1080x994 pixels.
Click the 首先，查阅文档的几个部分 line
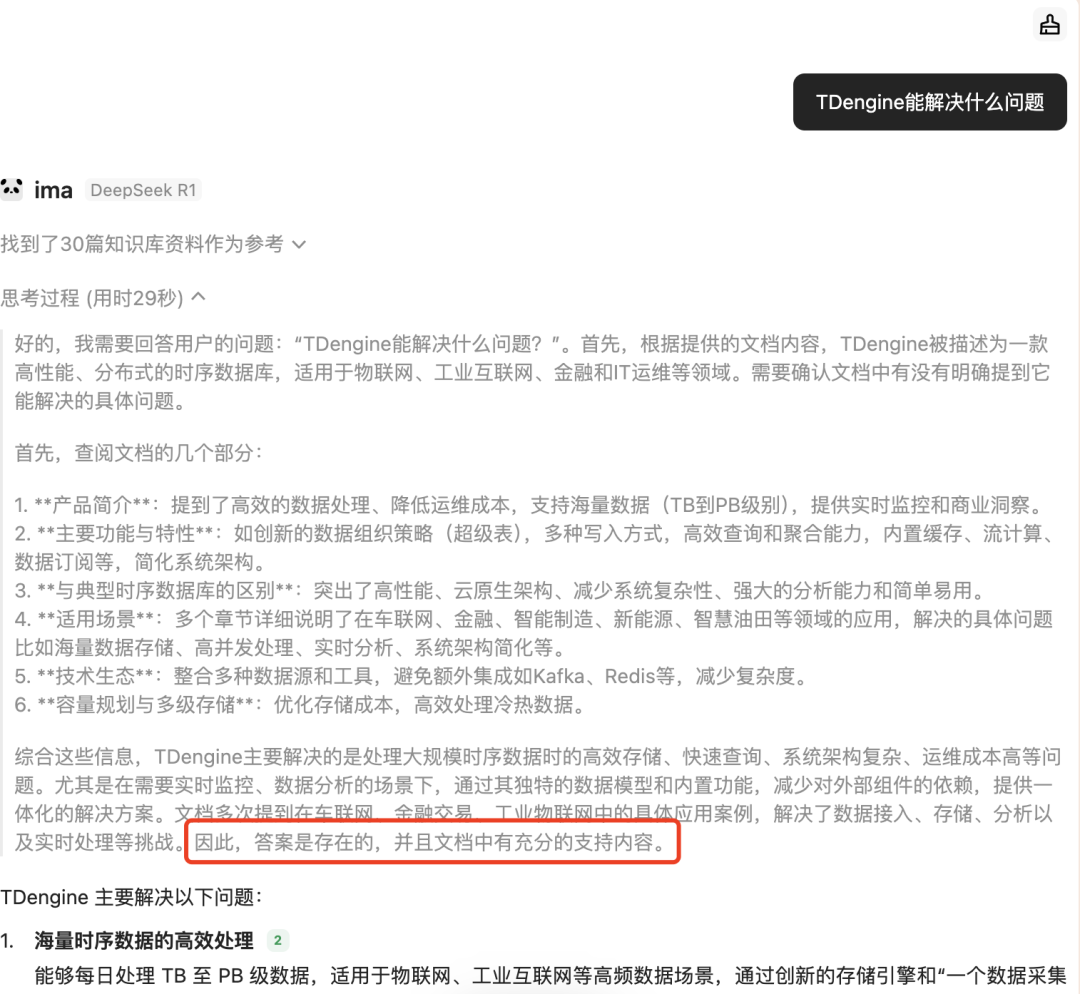coord(138,453)
